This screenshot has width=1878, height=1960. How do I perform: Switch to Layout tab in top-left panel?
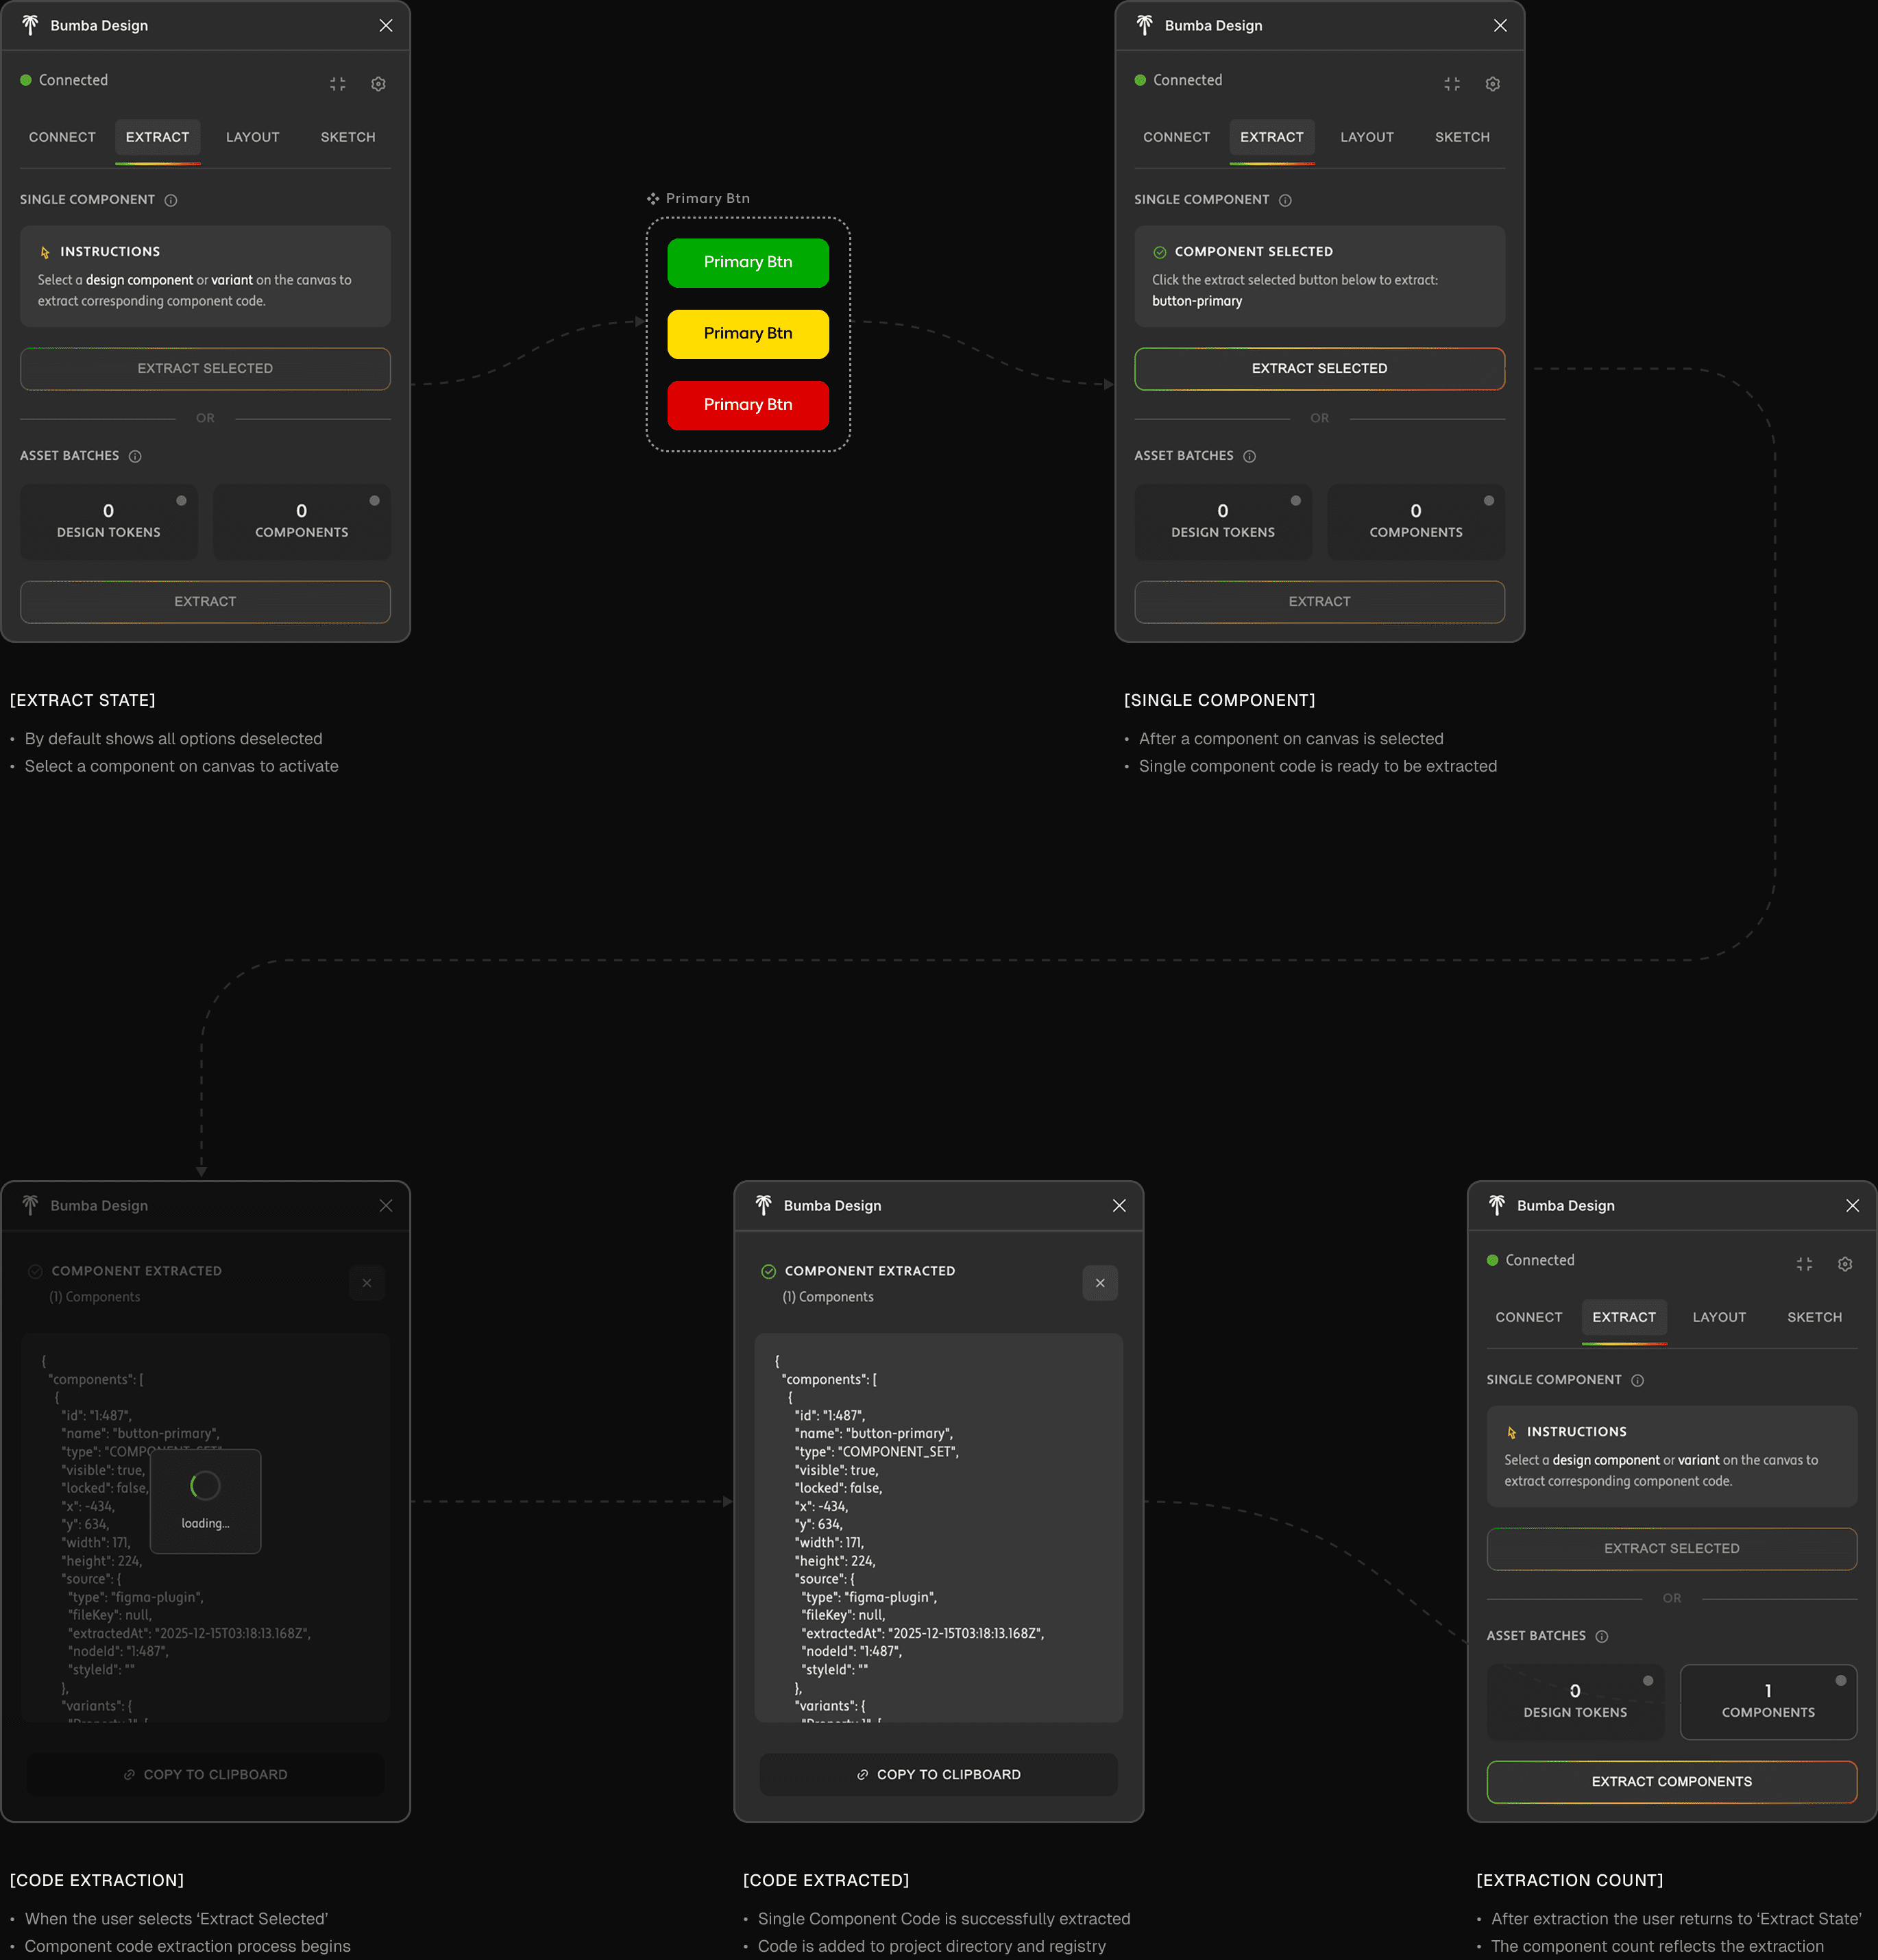(x=252, y=137)
